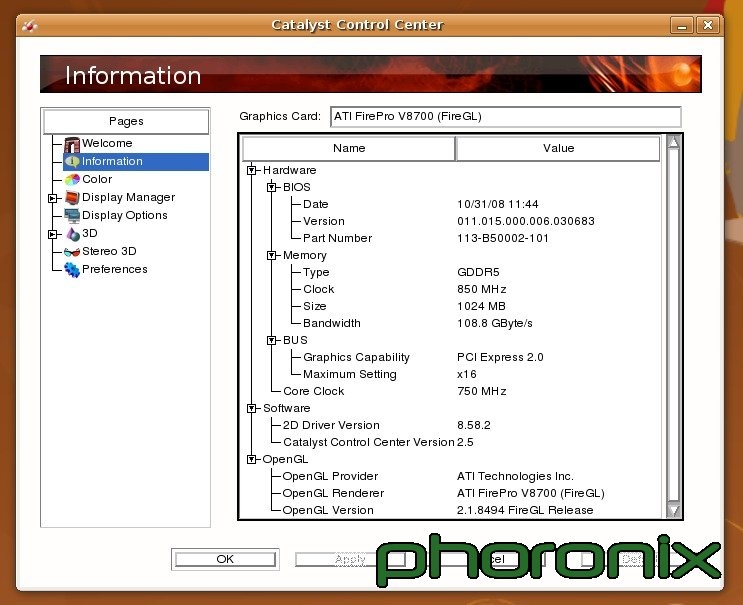The image size is (743, 605).
Task: Open the Display Manager page
Action: (x=128, y=197)
